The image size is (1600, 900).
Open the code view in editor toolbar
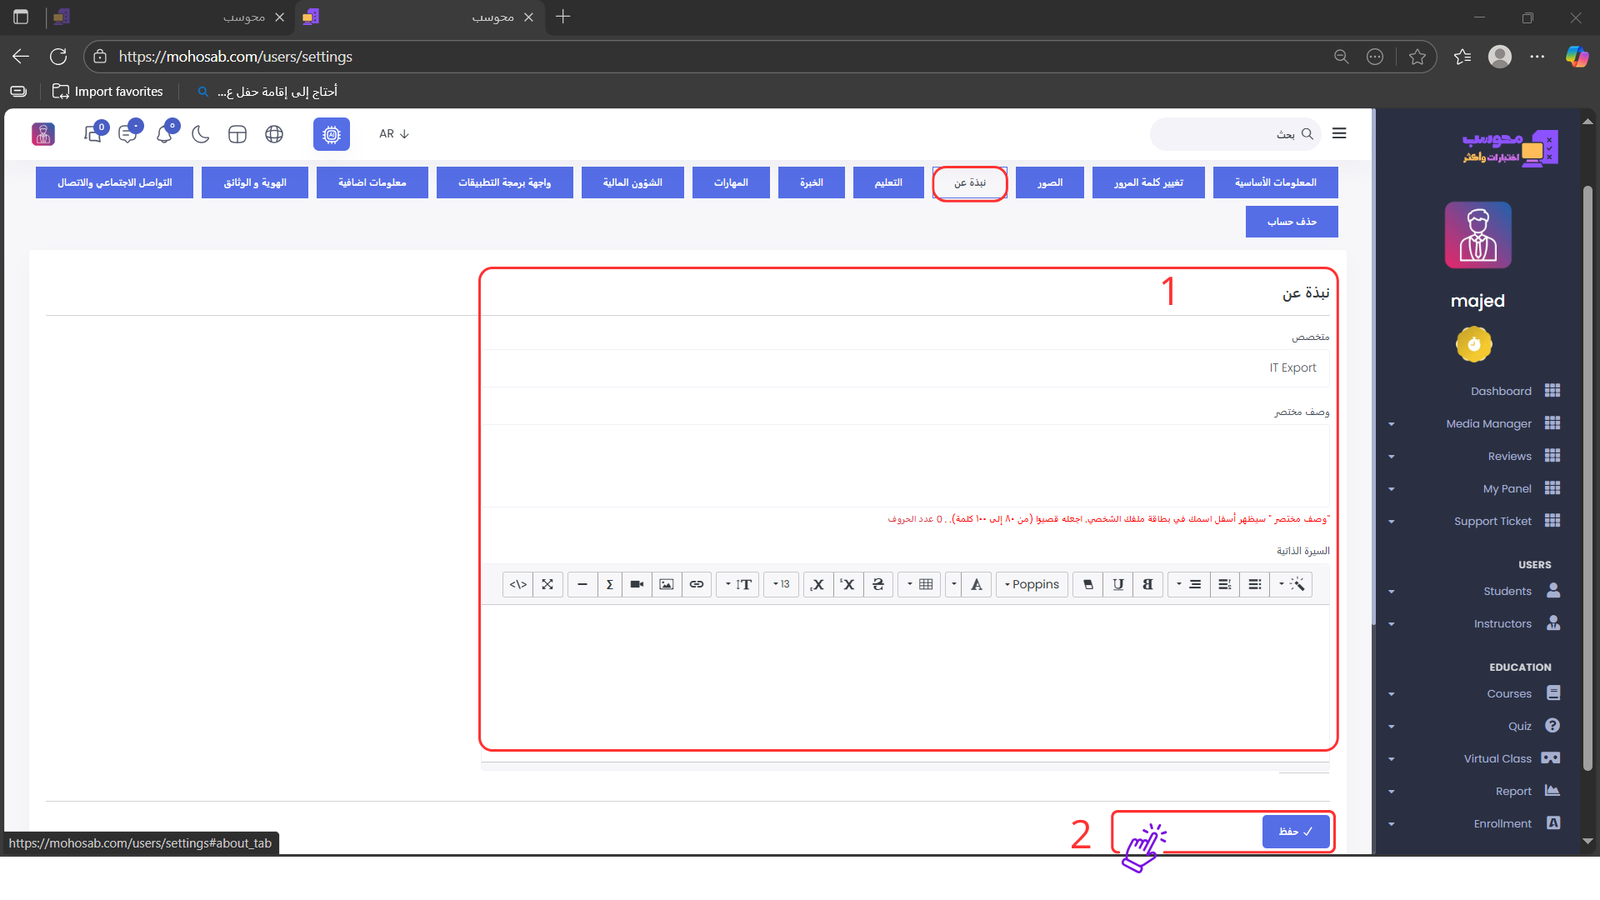[x=518, y=585]
